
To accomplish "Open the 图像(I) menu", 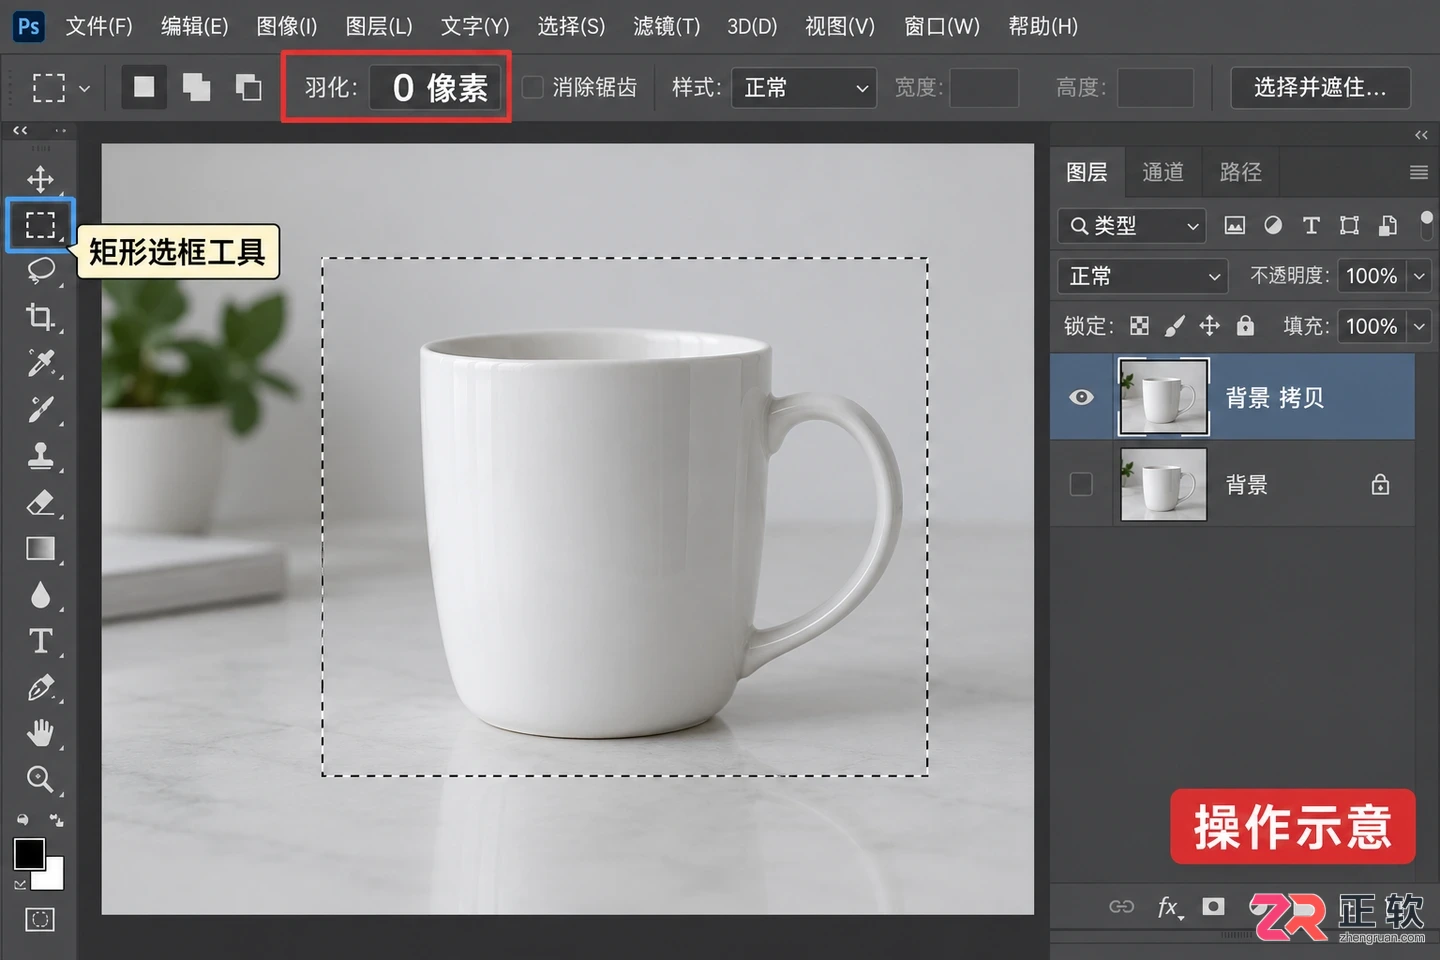I will pyautogui.click(x=286, y=26).
